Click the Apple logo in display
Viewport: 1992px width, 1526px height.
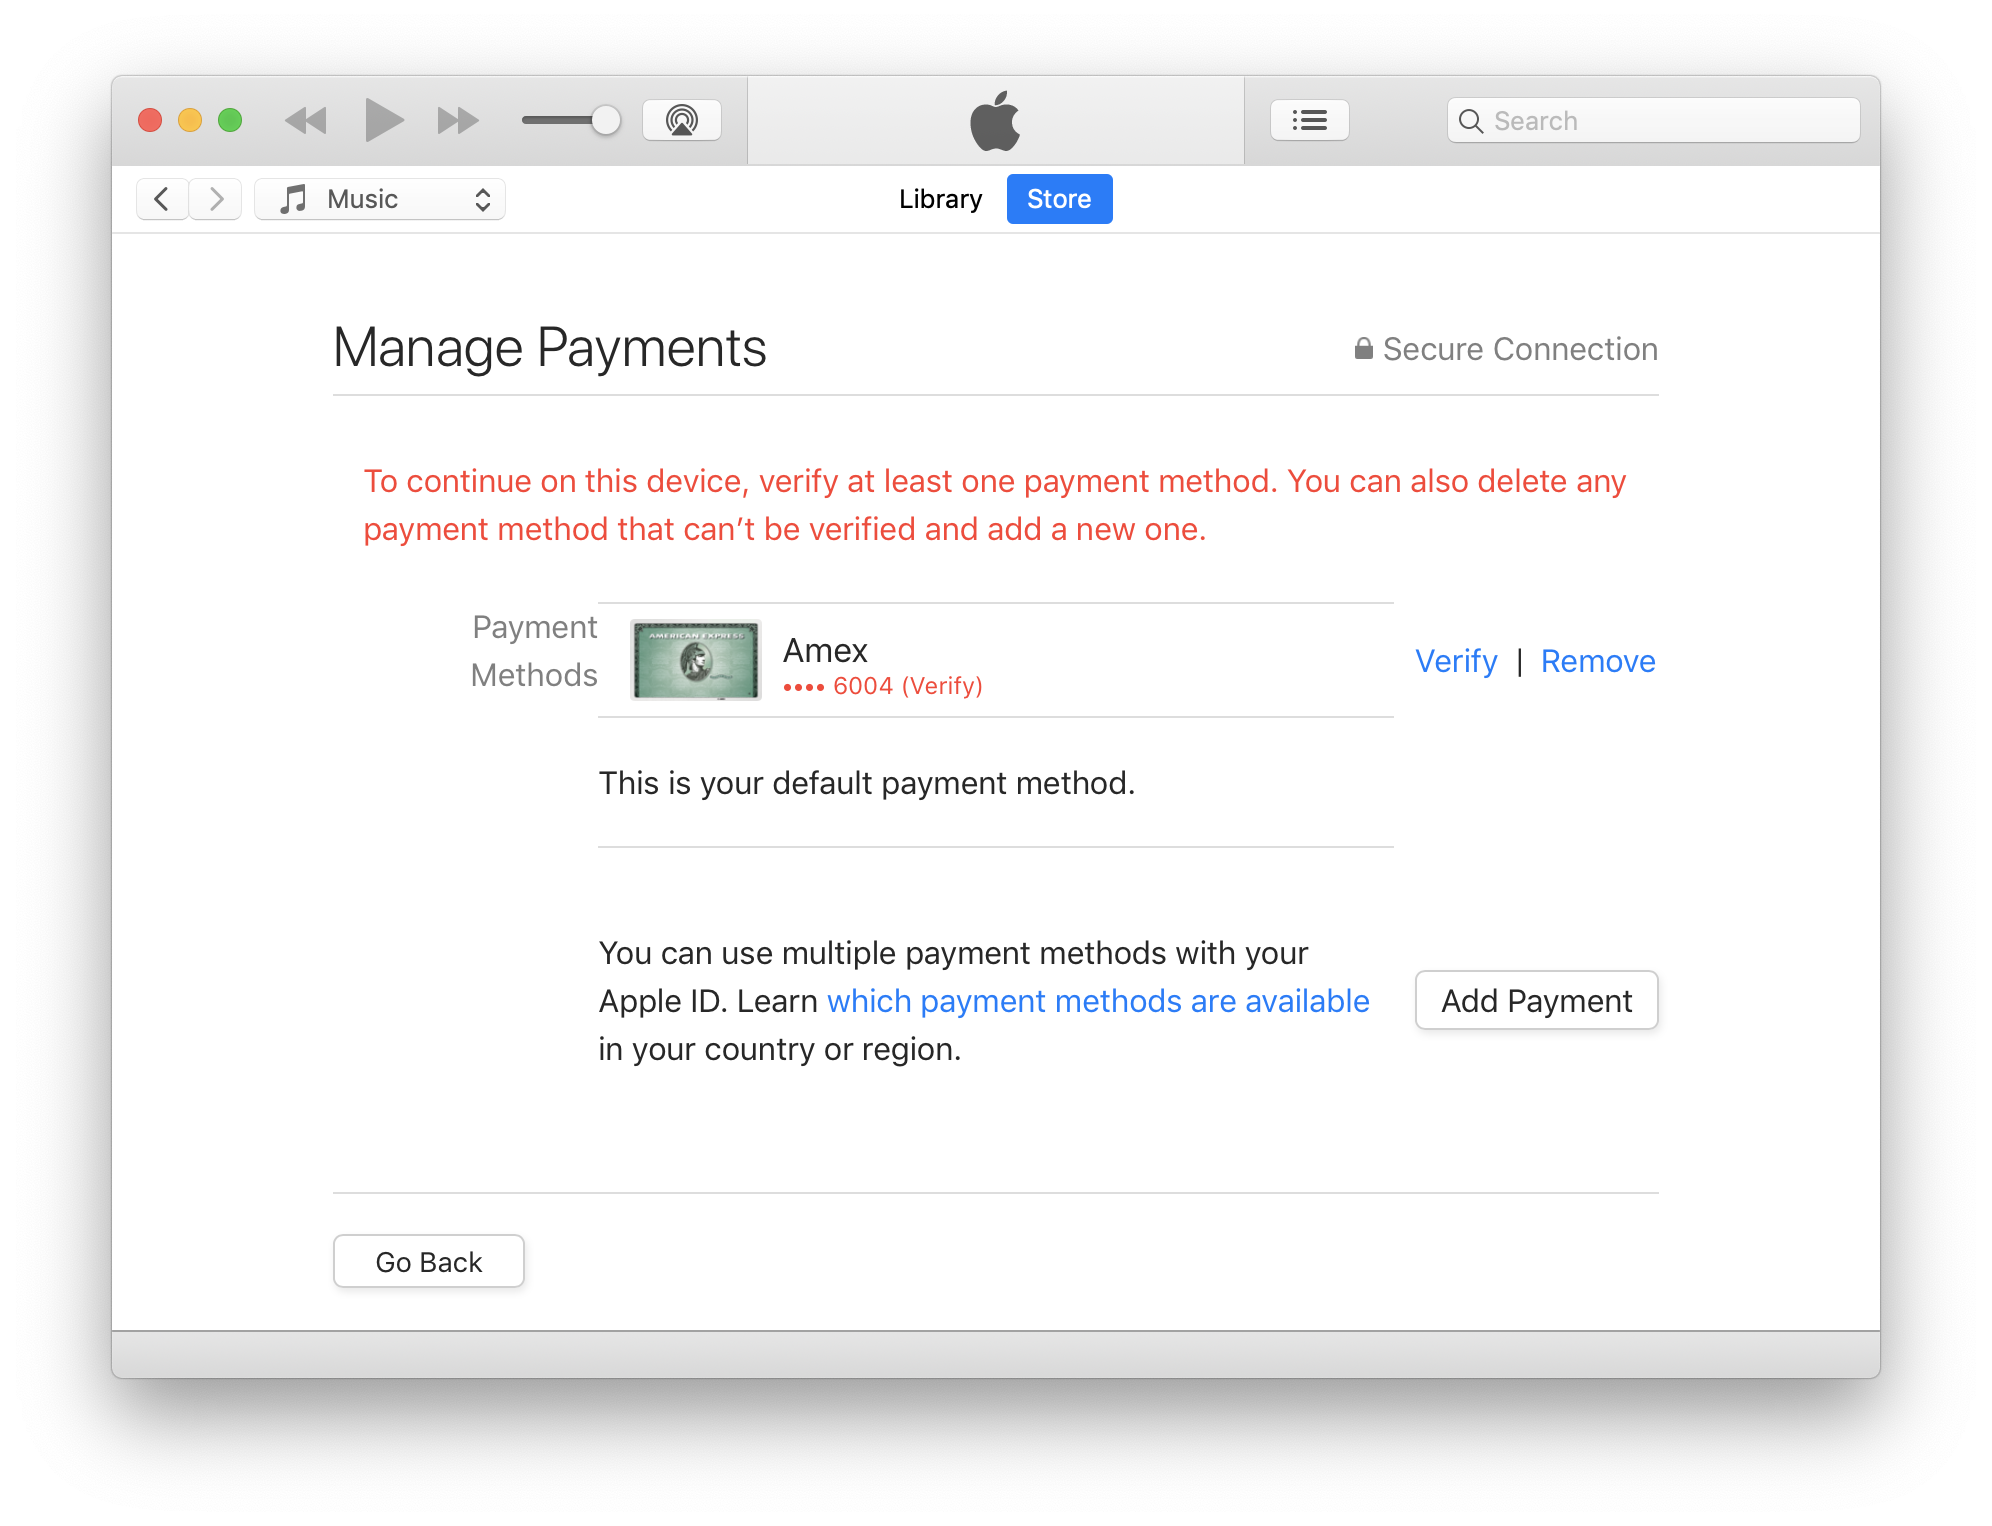995,121
